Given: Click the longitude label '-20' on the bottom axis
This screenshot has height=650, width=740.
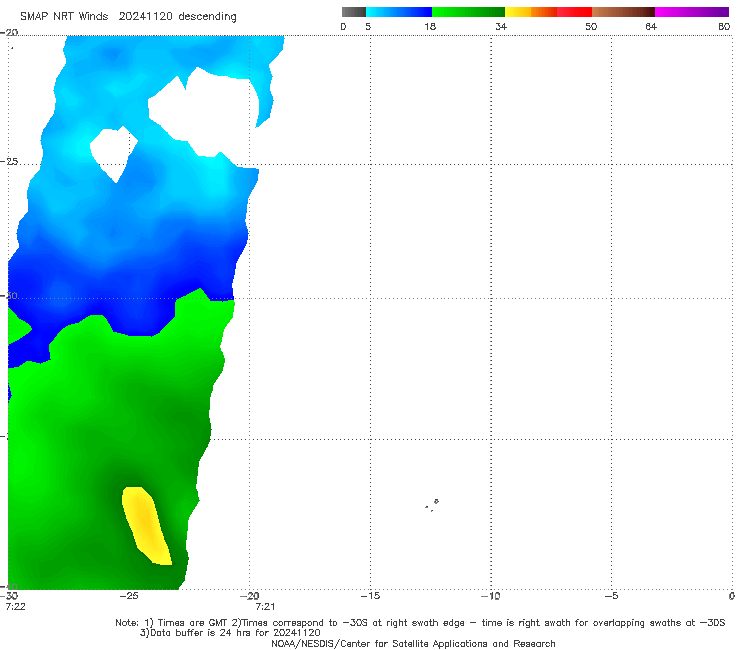Looking at the screenshot, I should point(250,596).
